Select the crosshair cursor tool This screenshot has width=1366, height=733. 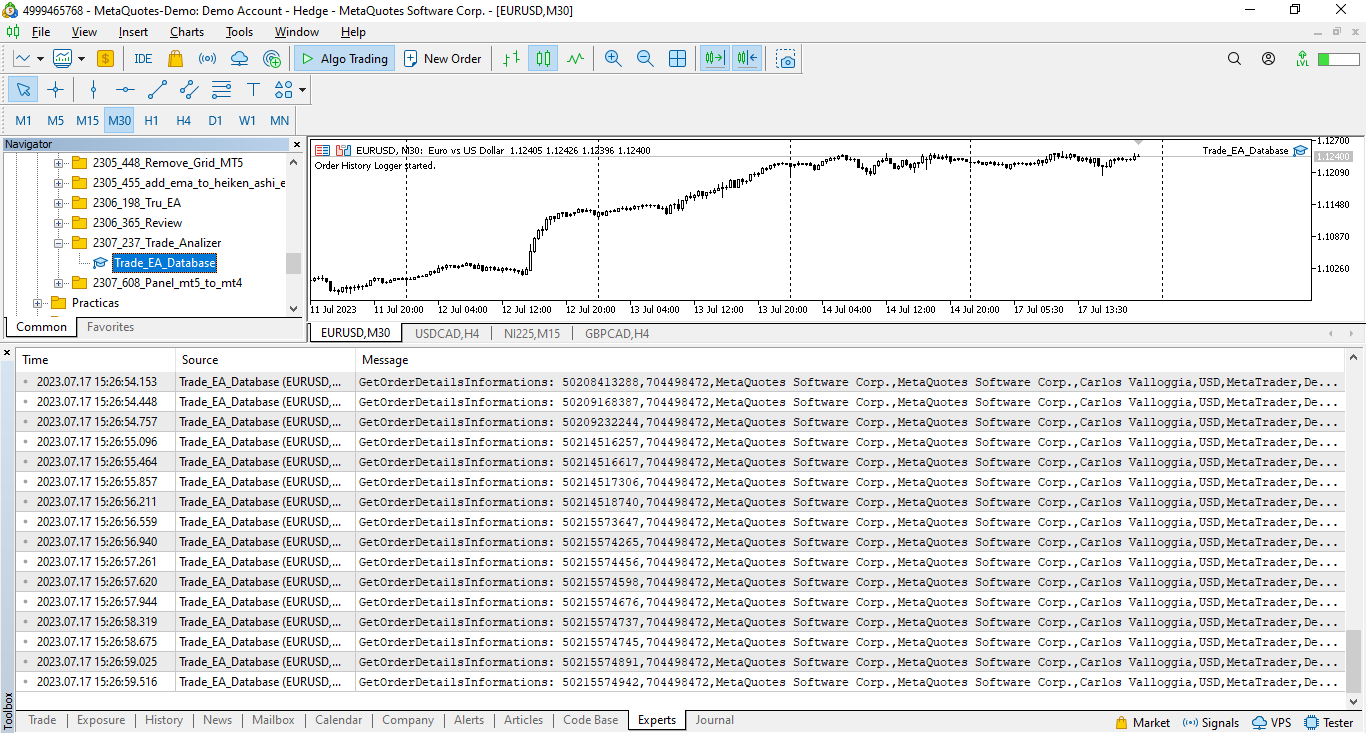click(x=55, y=90)
